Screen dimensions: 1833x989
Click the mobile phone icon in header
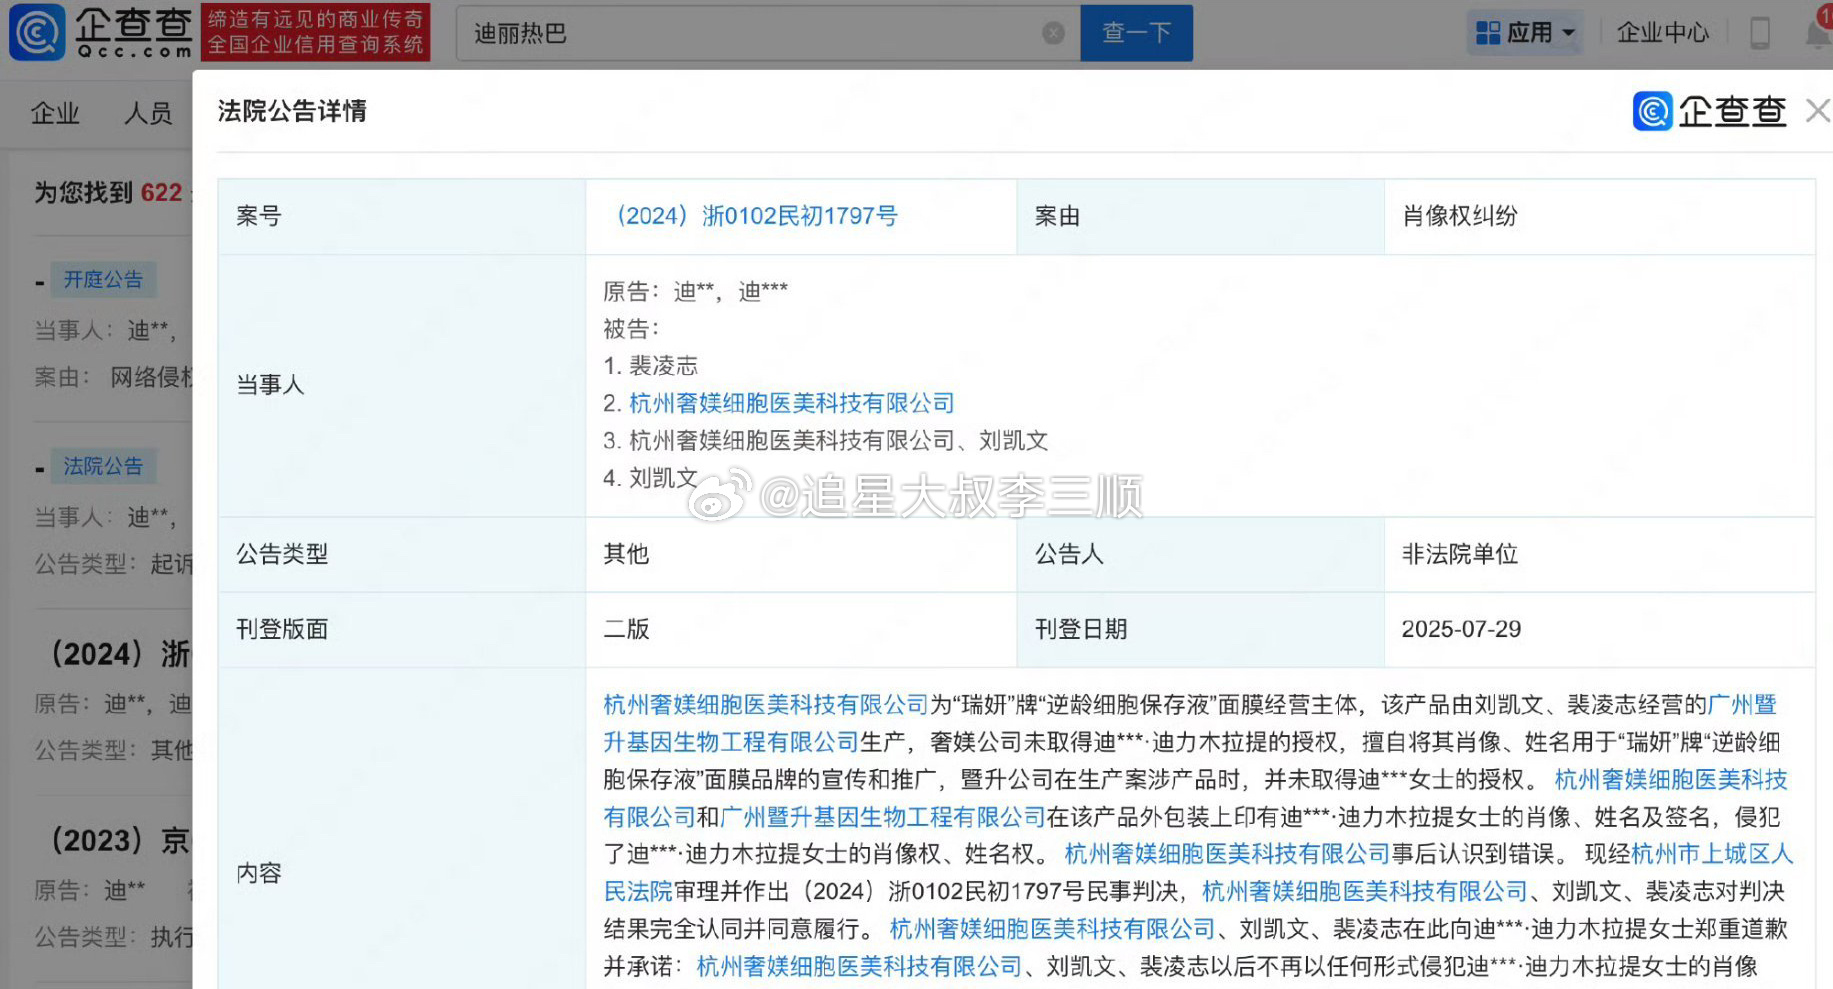point(1760,33)
